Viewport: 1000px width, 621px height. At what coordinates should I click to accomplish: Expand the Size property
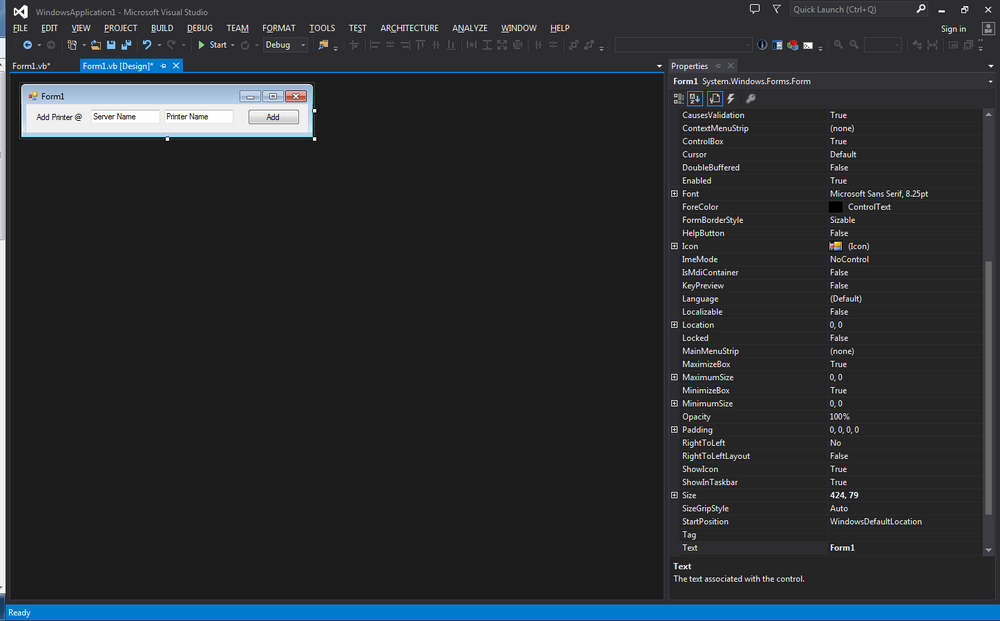point(674,495)
